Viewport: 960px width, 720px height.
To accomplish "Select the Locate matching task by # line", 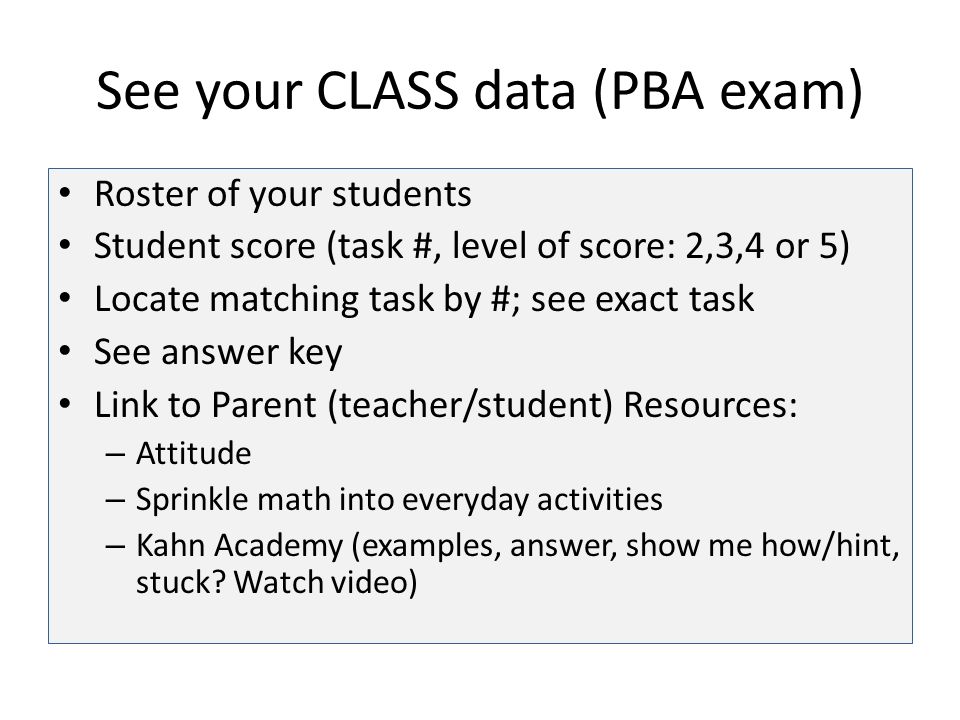I will pos(424,299).
